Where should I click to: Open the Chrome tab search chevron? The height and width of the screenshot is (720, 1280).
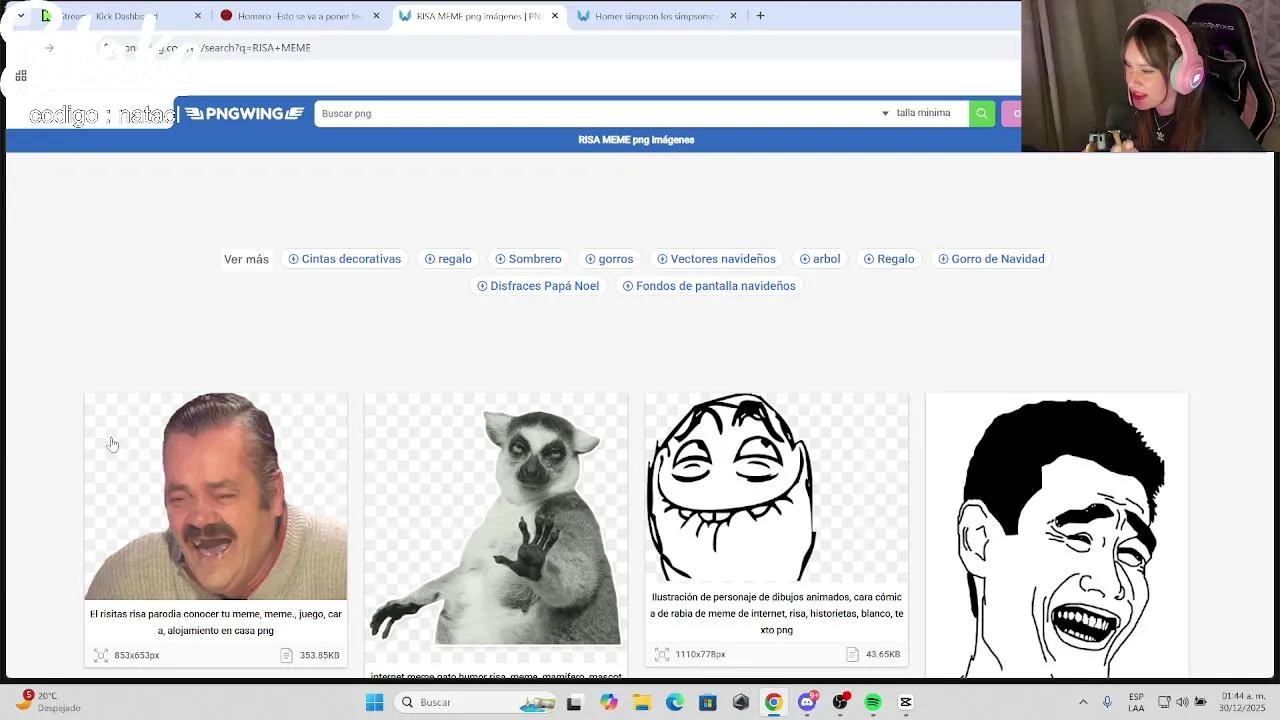click(x=20, y=16)
